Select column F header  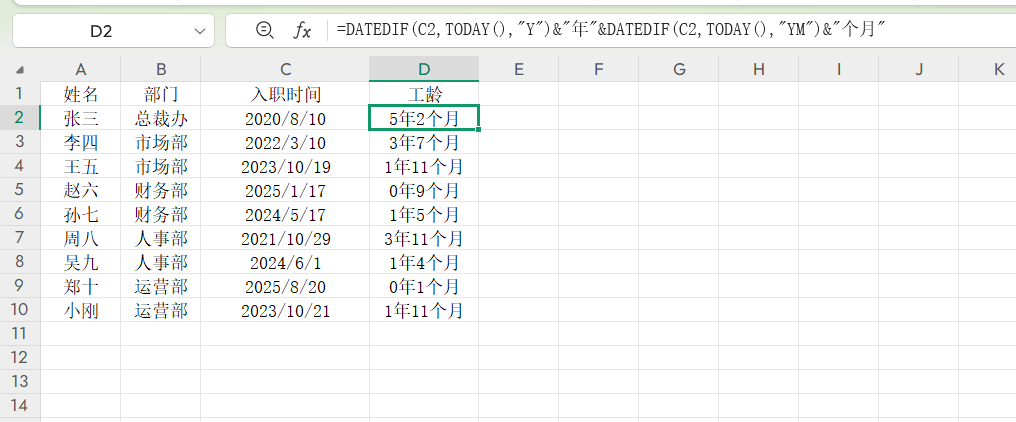click(x=599, y=69)
